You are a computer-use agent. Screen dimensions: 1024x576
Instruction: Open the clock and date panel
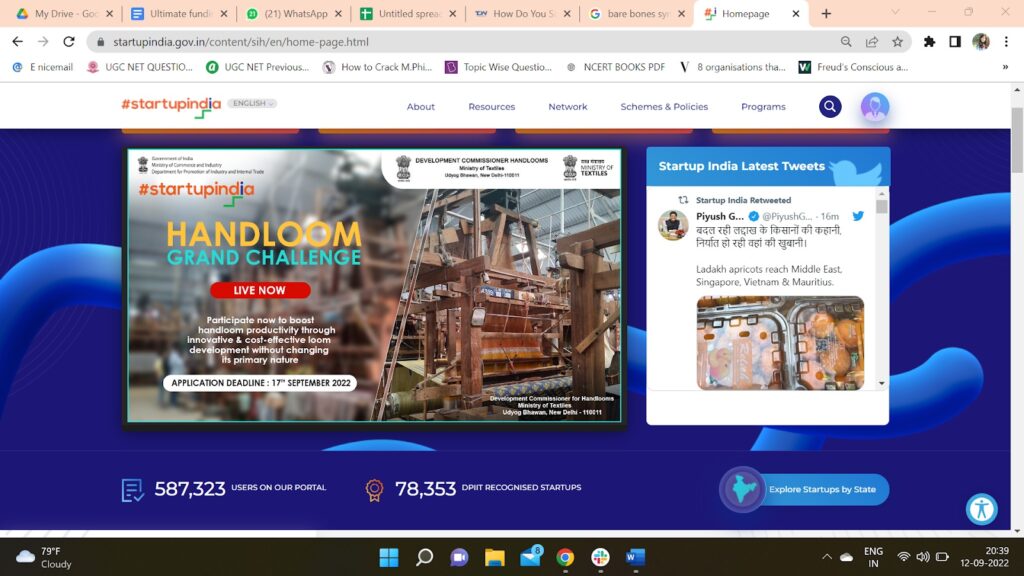coord(984,557)
